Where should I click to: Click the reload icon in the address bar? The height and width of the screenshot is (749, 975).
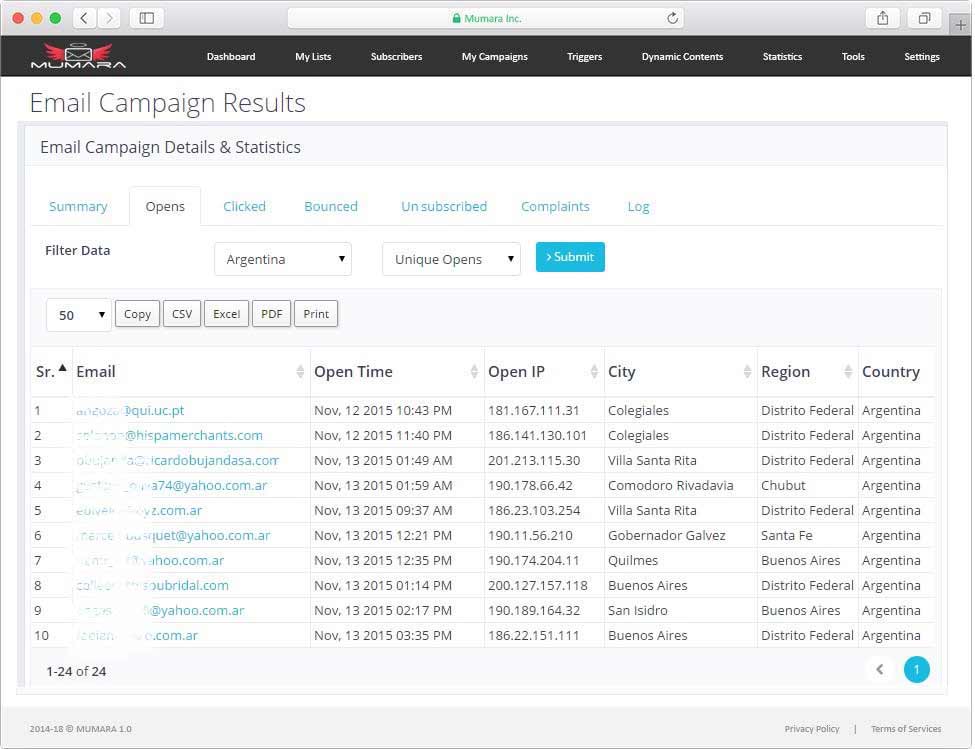(x=670, y=17)
